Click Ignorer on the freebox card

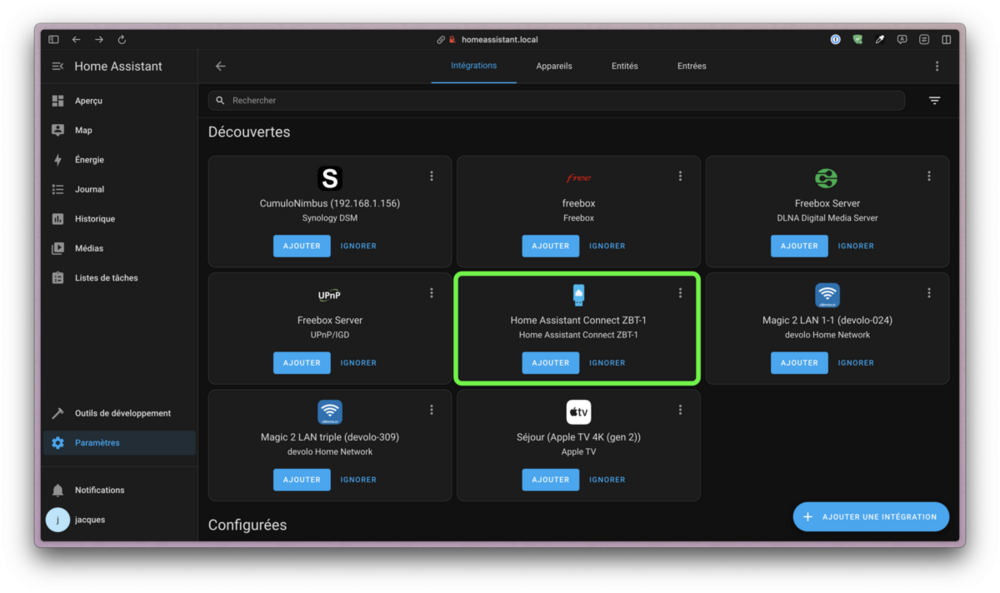click(607, 245)
